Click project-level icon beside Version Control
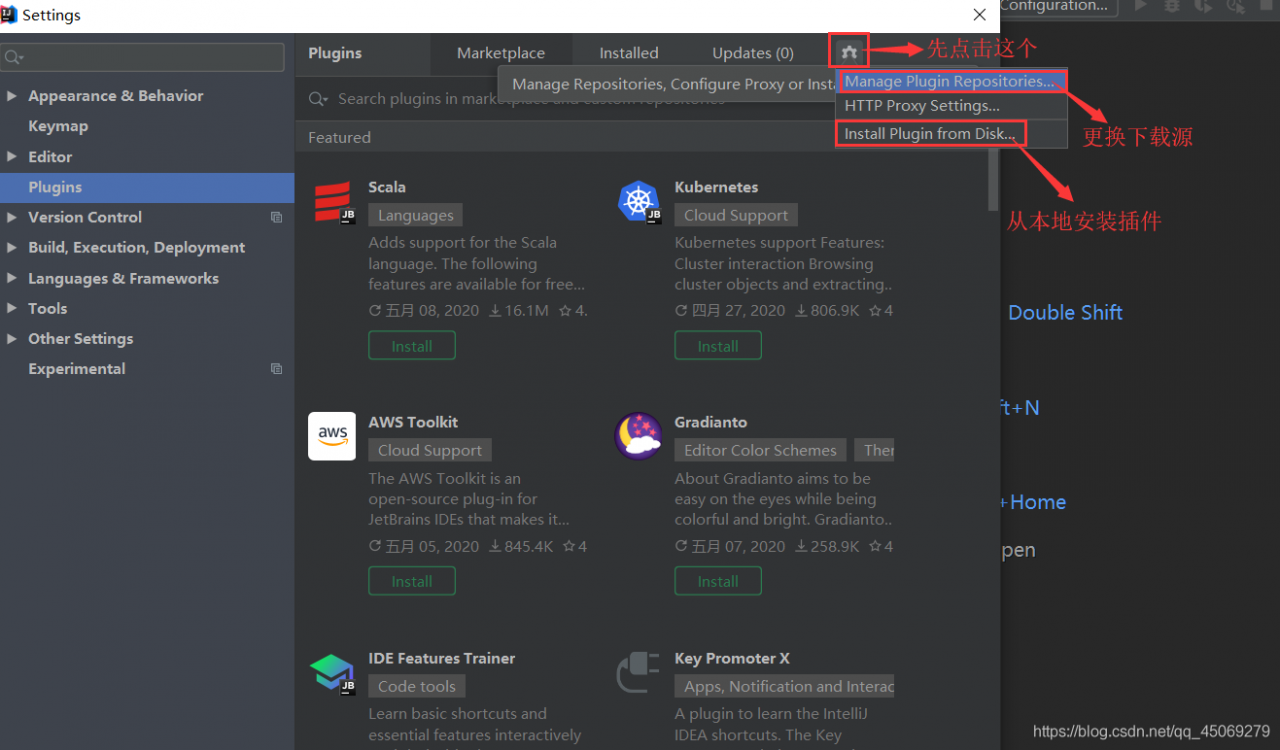Screen dimensions: 1280x750 [276, 217]
